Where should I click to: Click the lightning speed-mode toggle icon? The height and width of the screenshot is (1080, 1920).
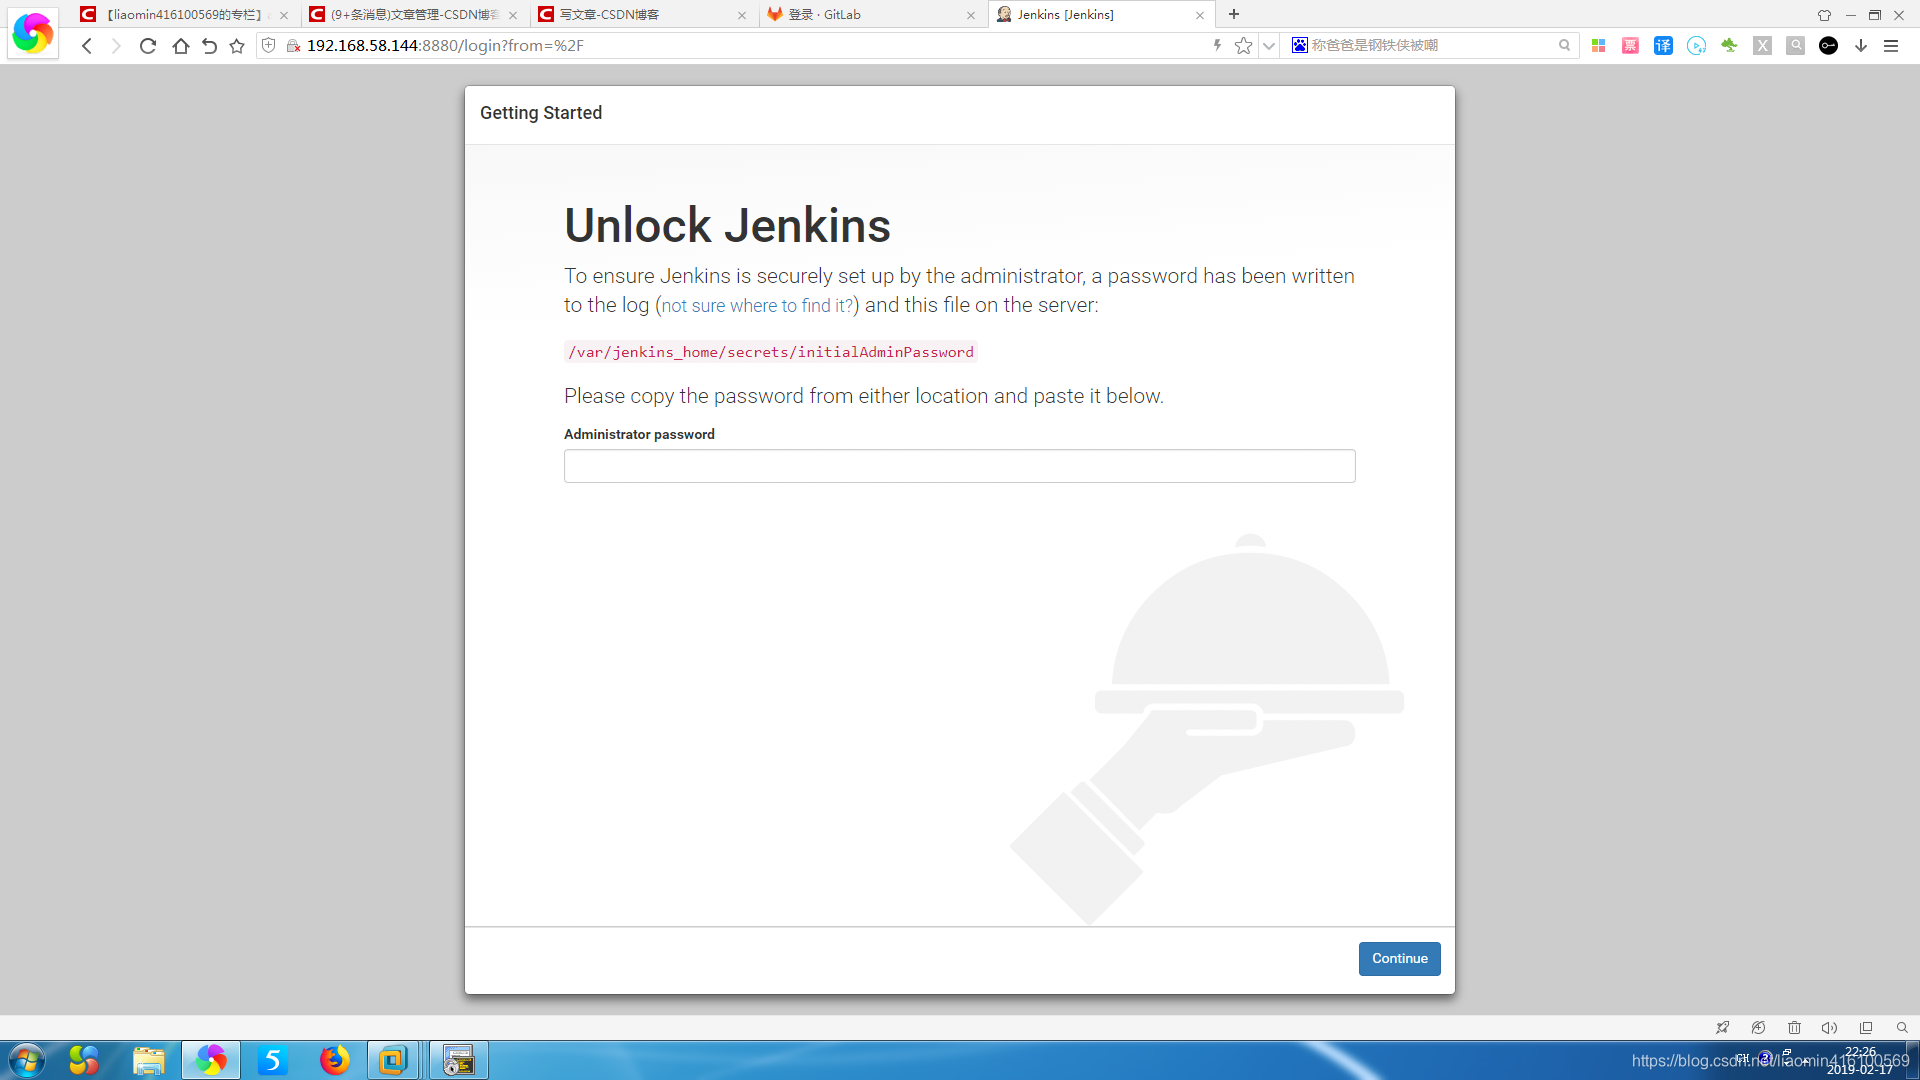[x=1217, y=46]
